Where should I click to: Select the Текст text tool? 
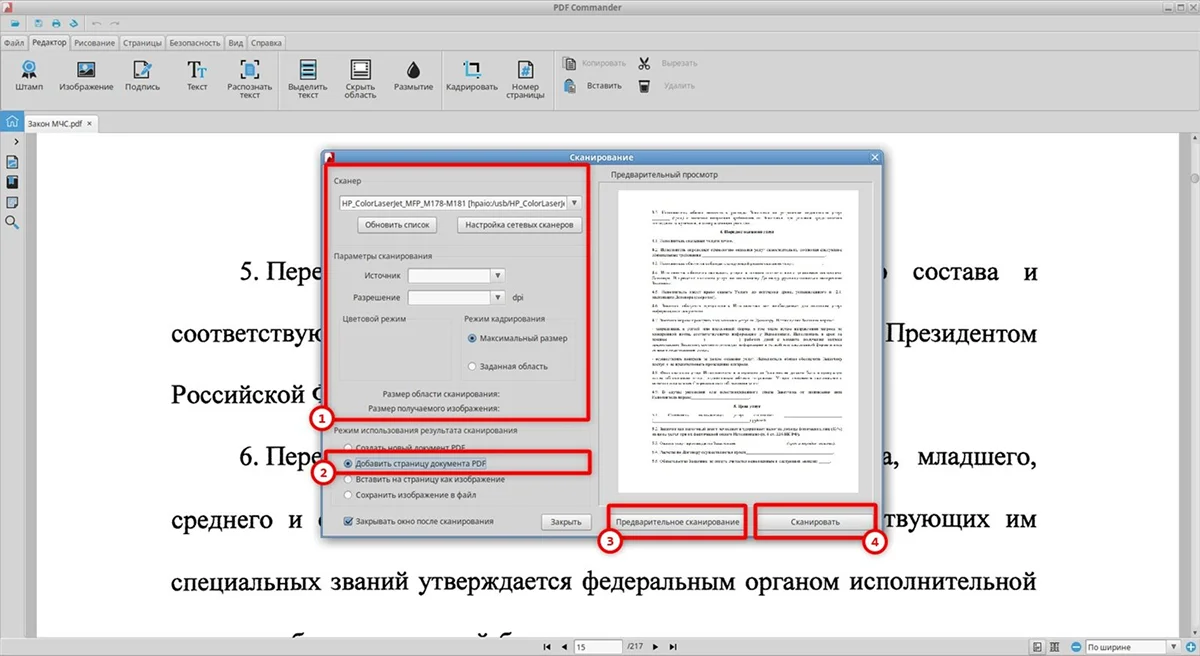pyautogui.click(x=197, y=72)
